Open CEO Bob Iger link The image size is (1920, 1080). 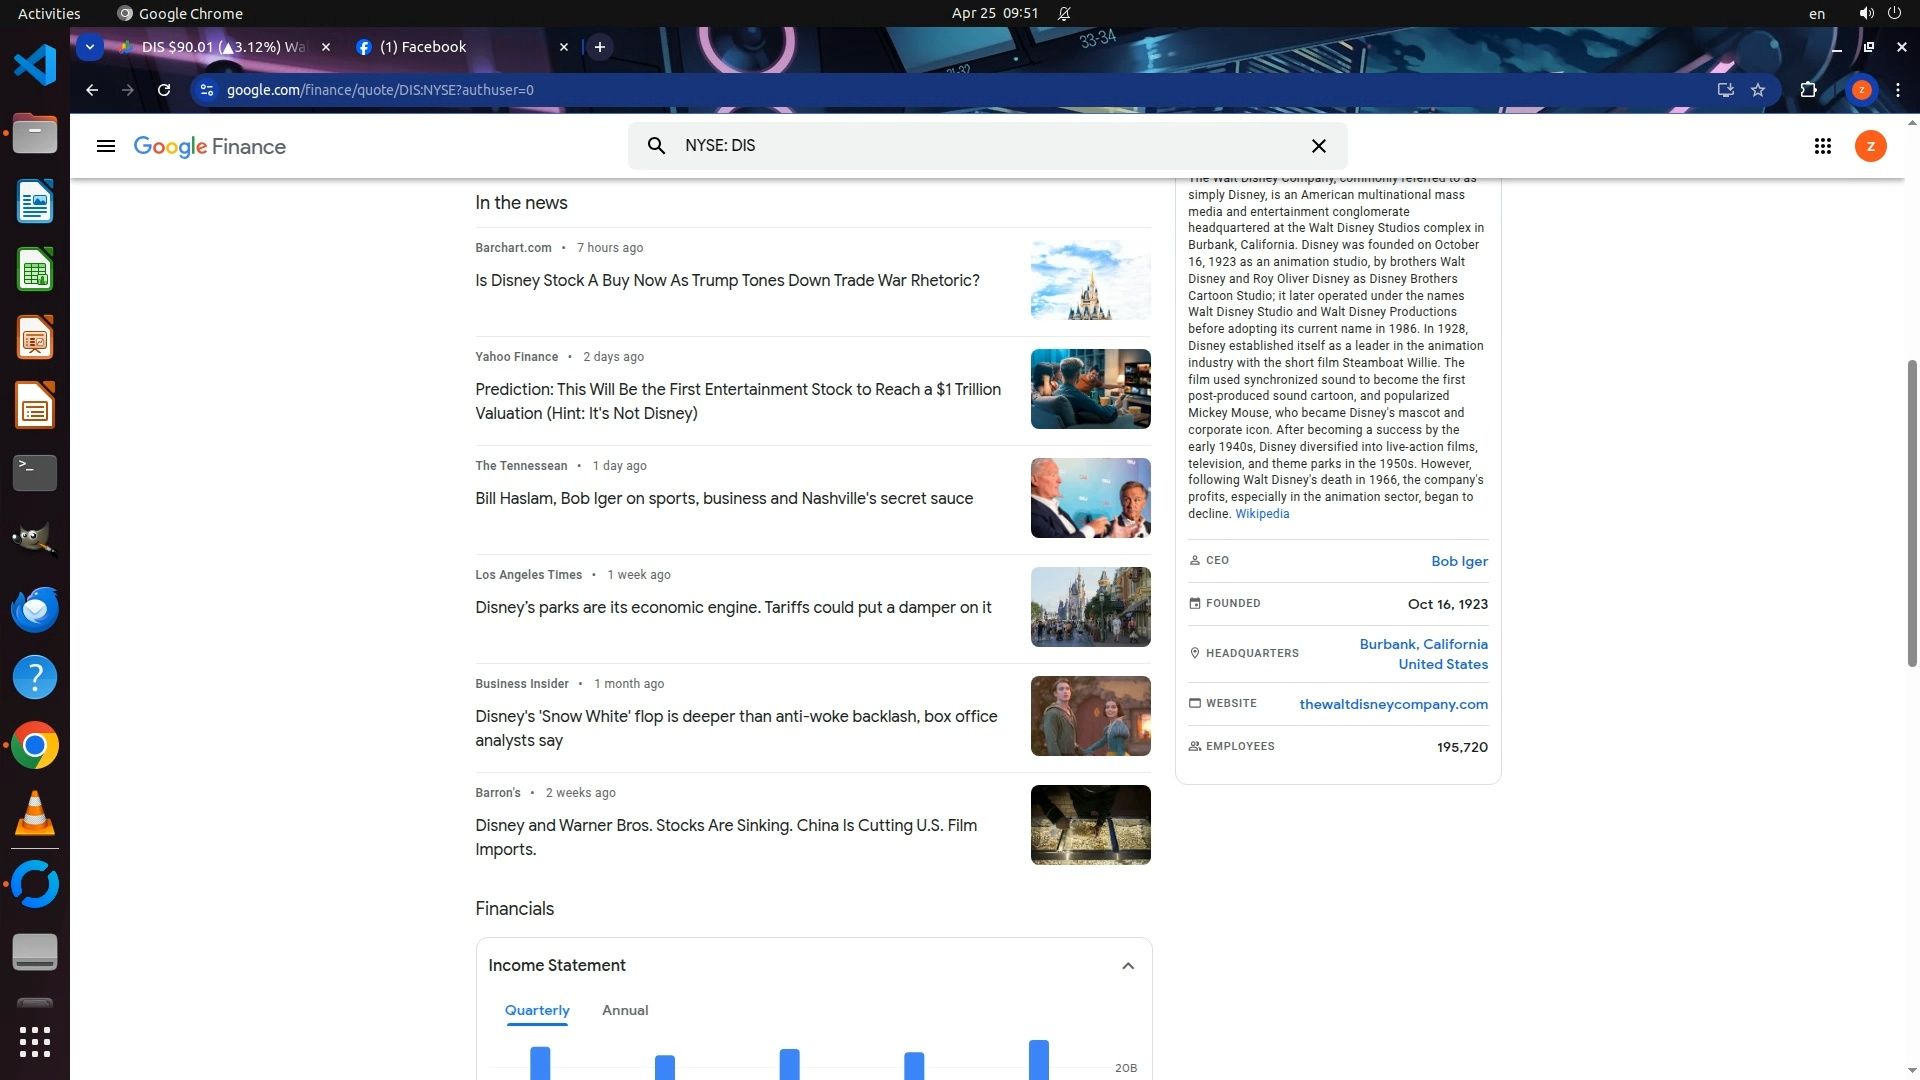[x=1459, y=561]
